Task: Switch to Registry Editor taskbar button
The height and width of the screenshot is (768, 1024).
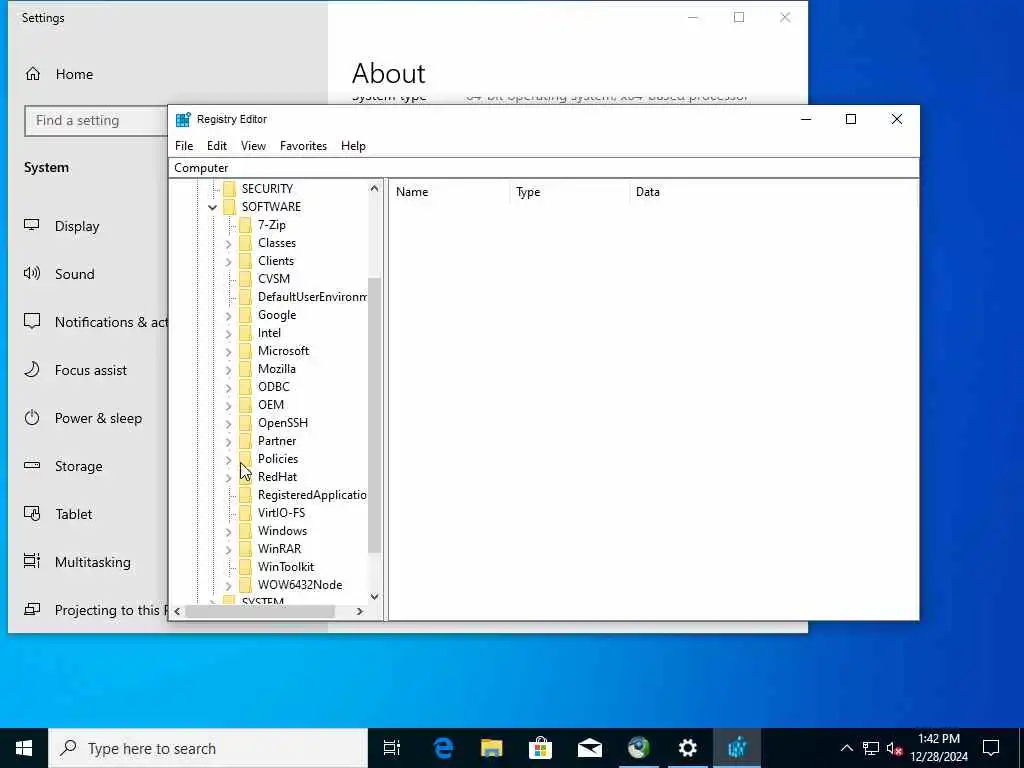Action: [x=737, y=748]
